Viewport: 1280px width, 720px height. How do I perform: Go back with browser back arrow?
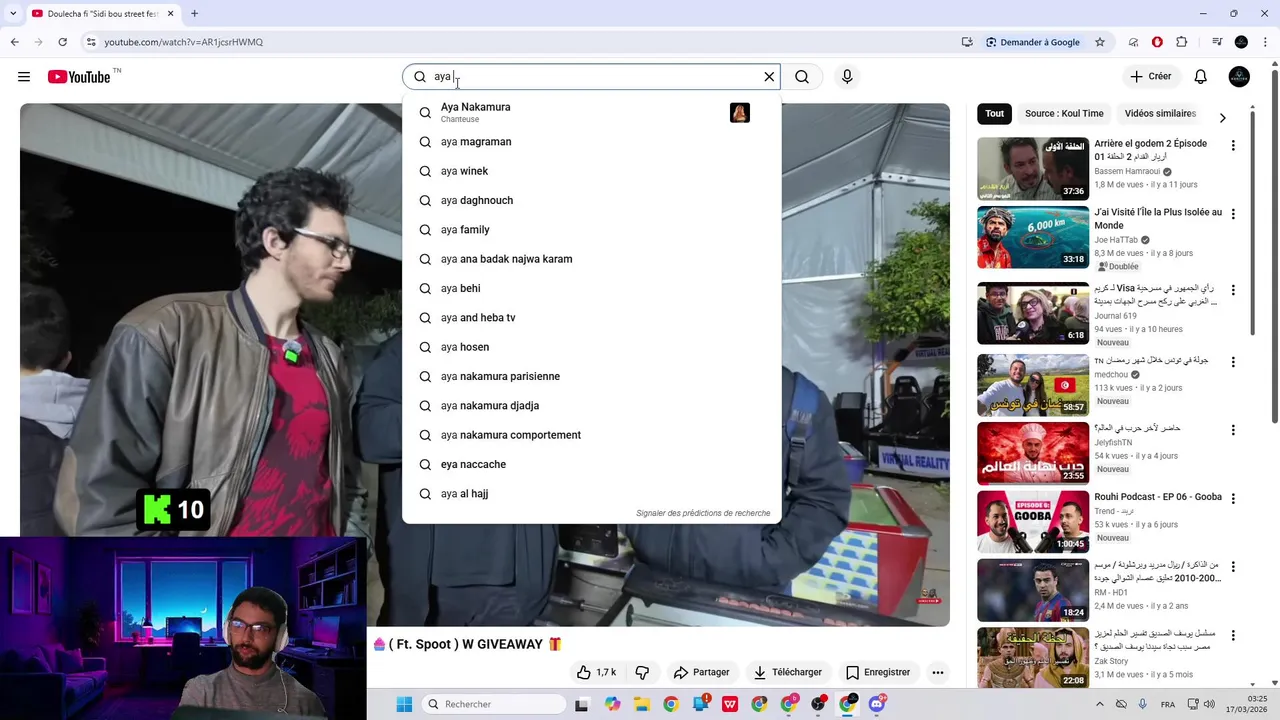(x=14, y=42)
